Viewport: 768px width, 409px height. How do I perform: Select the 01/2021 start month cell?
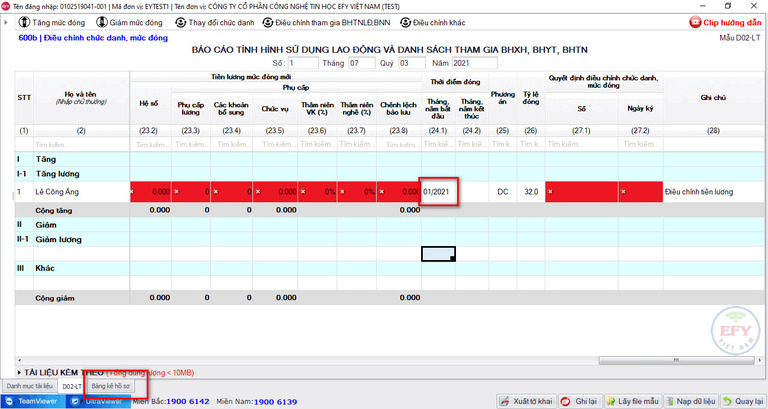pos(438,192)
